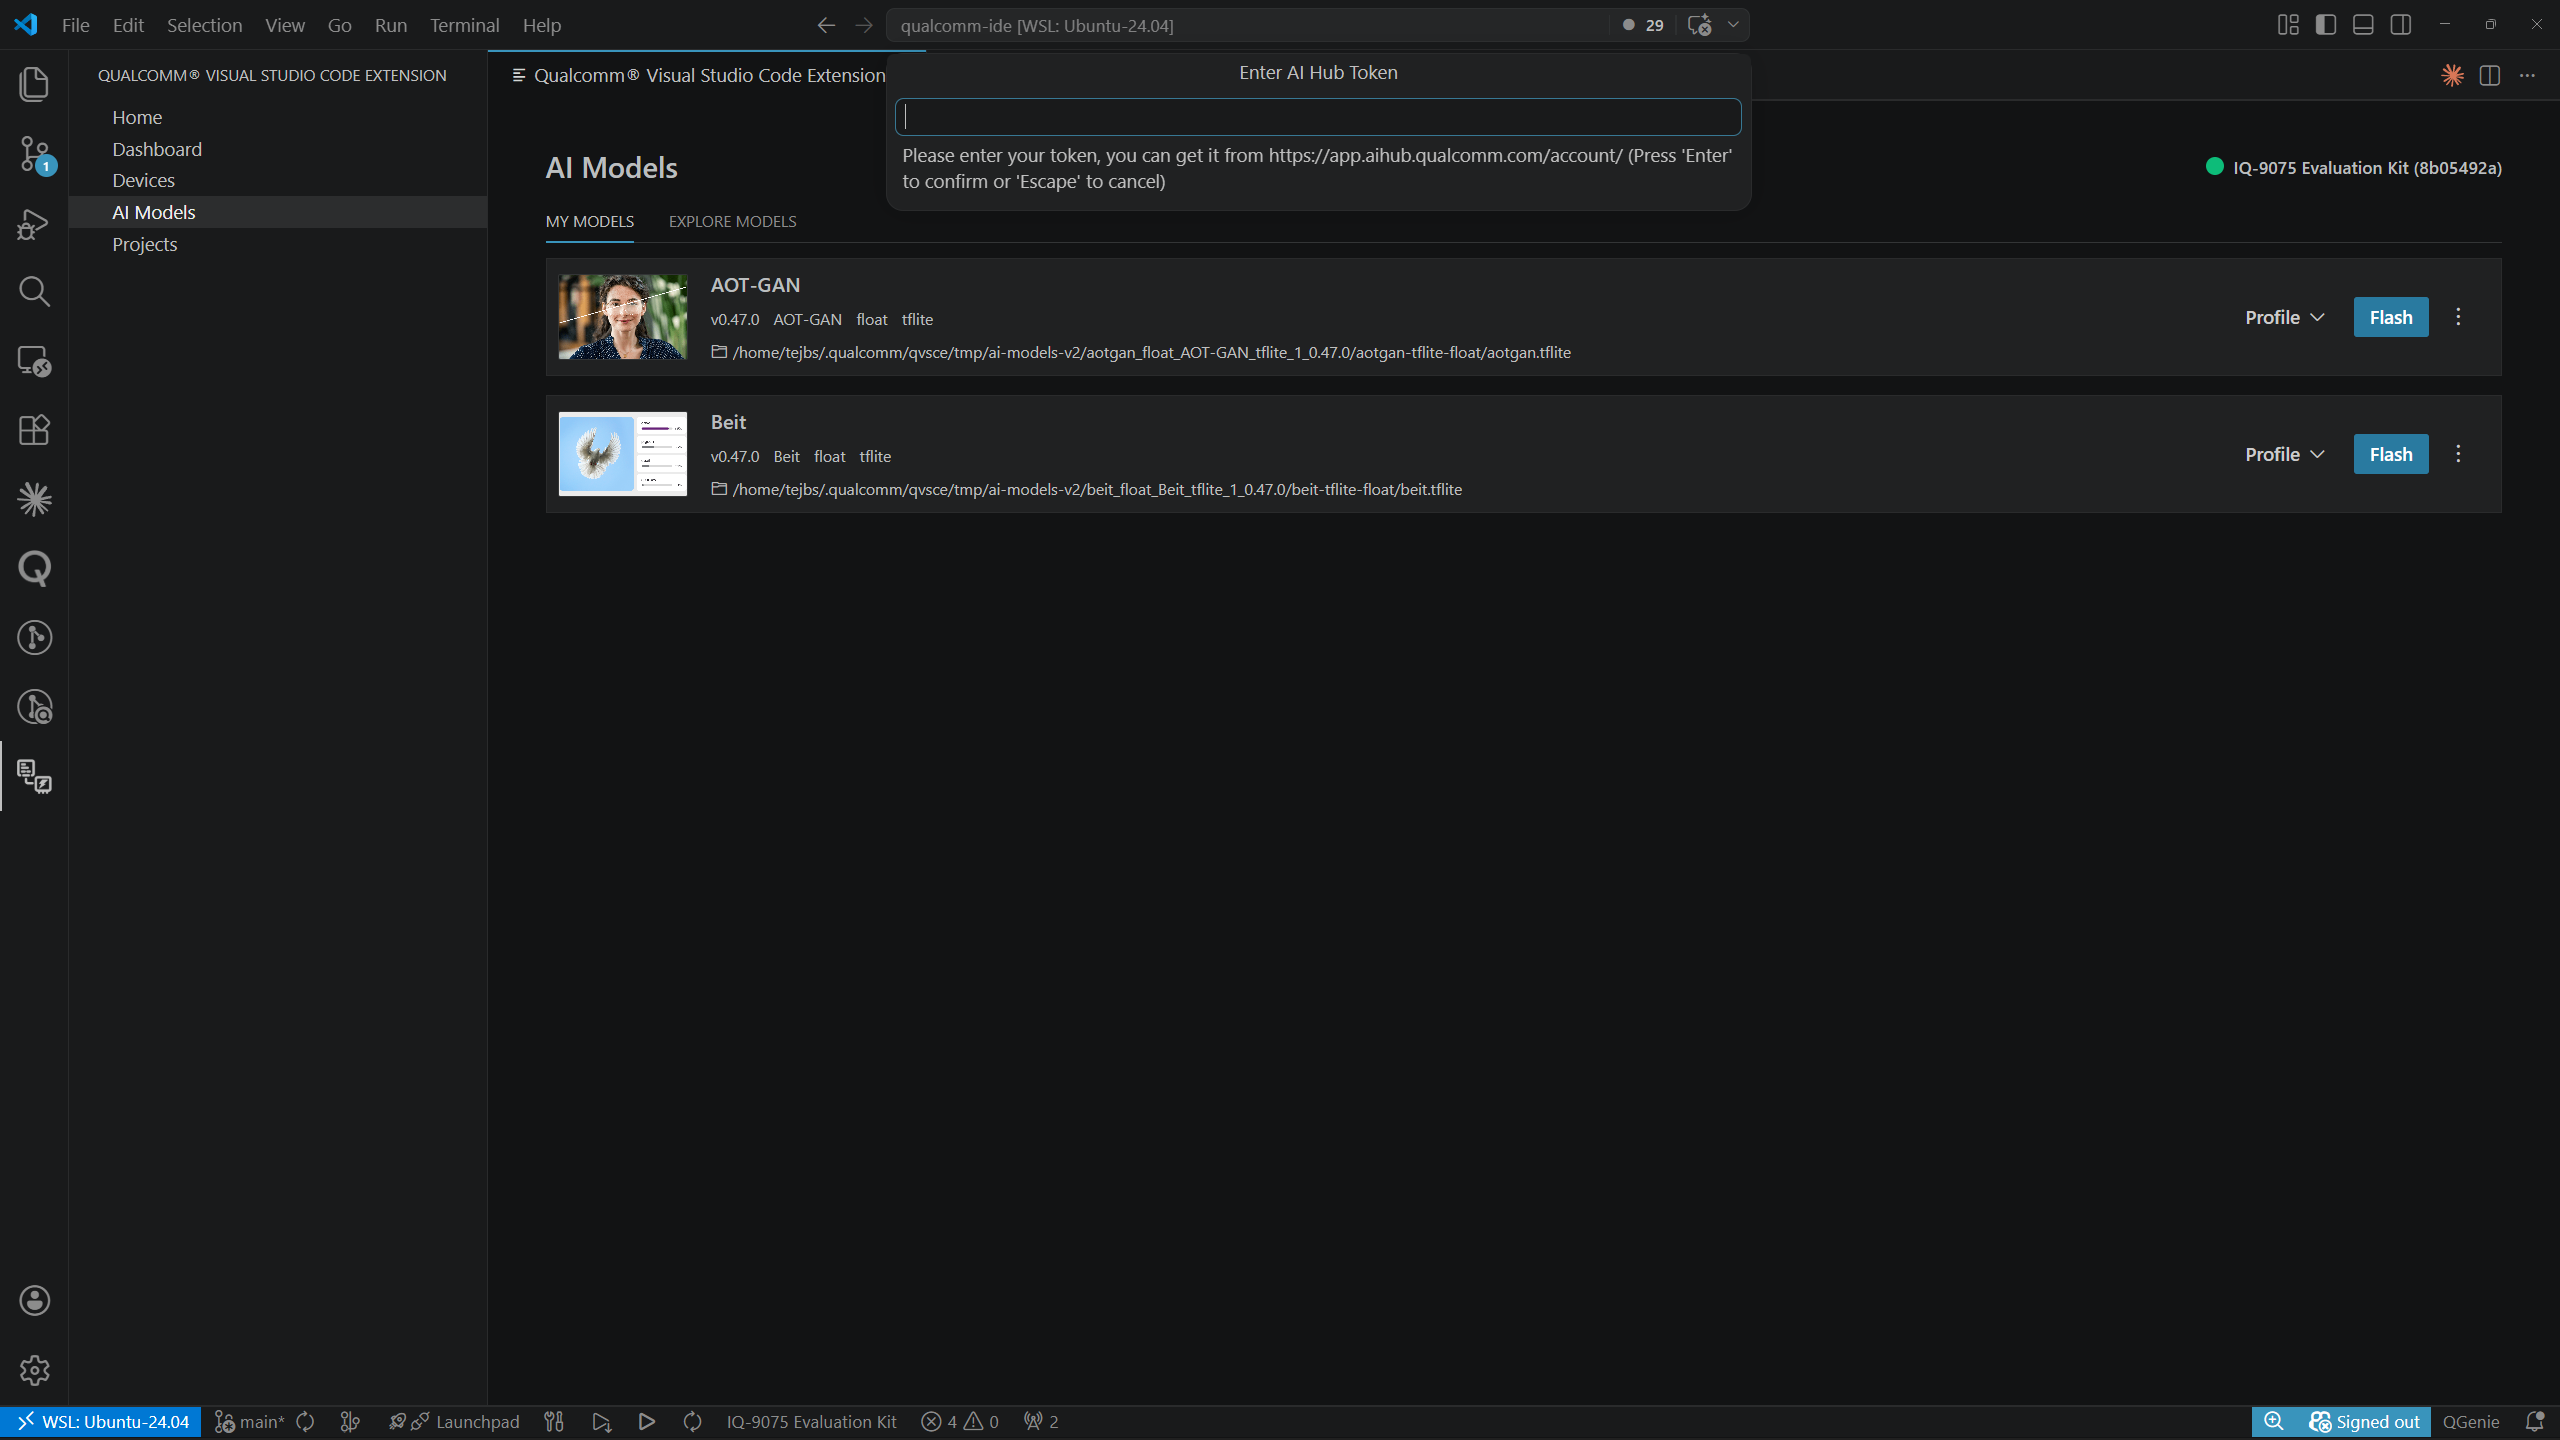Viewport: 2560px width, 1440px height.
Task: Open the GitLens Inspect view
Action: click(34, 707)
